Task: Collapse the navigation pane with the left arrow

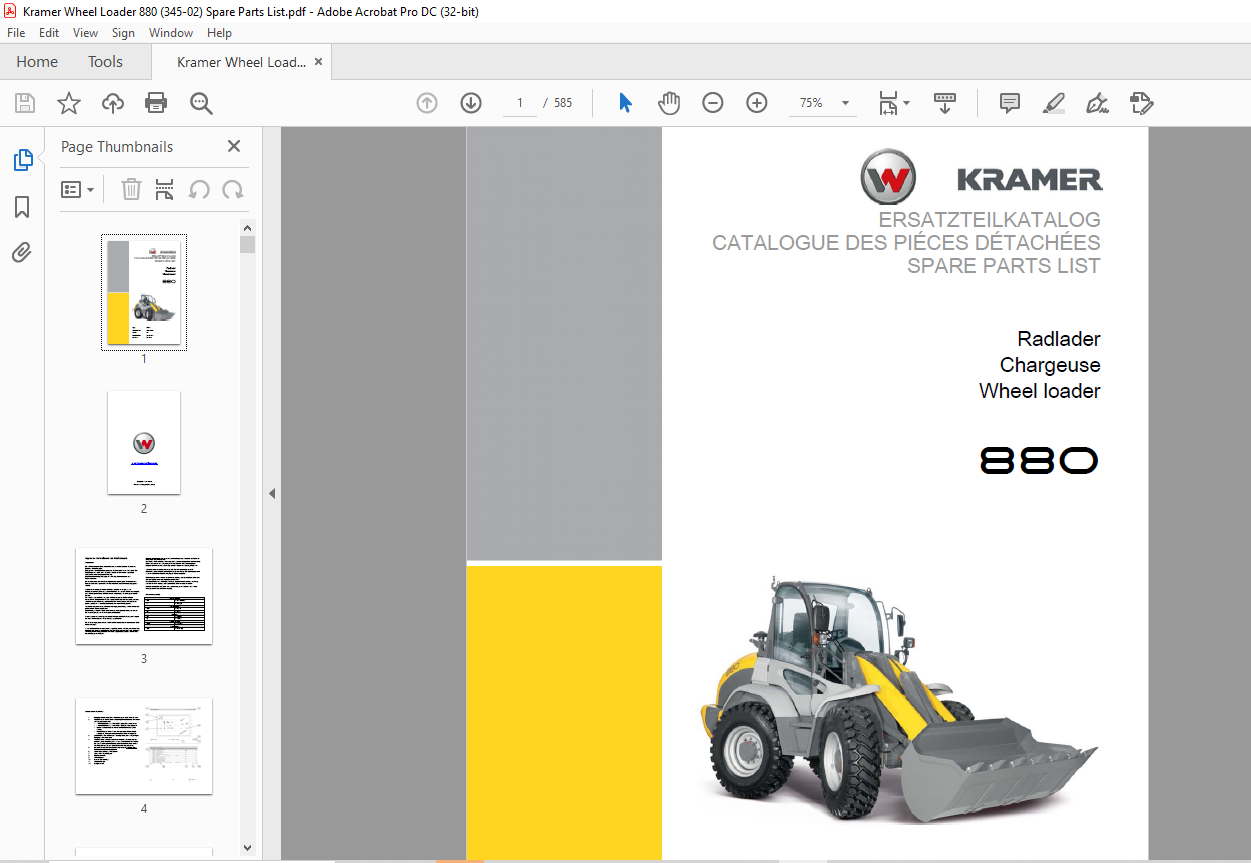Action: [x=271, y=493]
